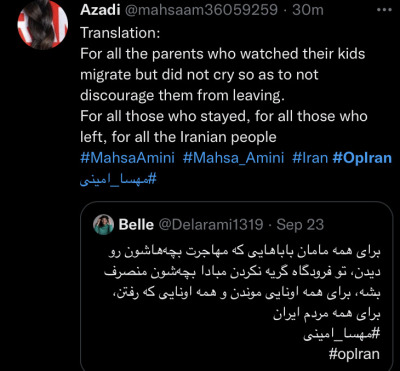This screenshot has width=400, height=371.
Task: Open the @Delarami1319 handle
Action: coord(210,225)
